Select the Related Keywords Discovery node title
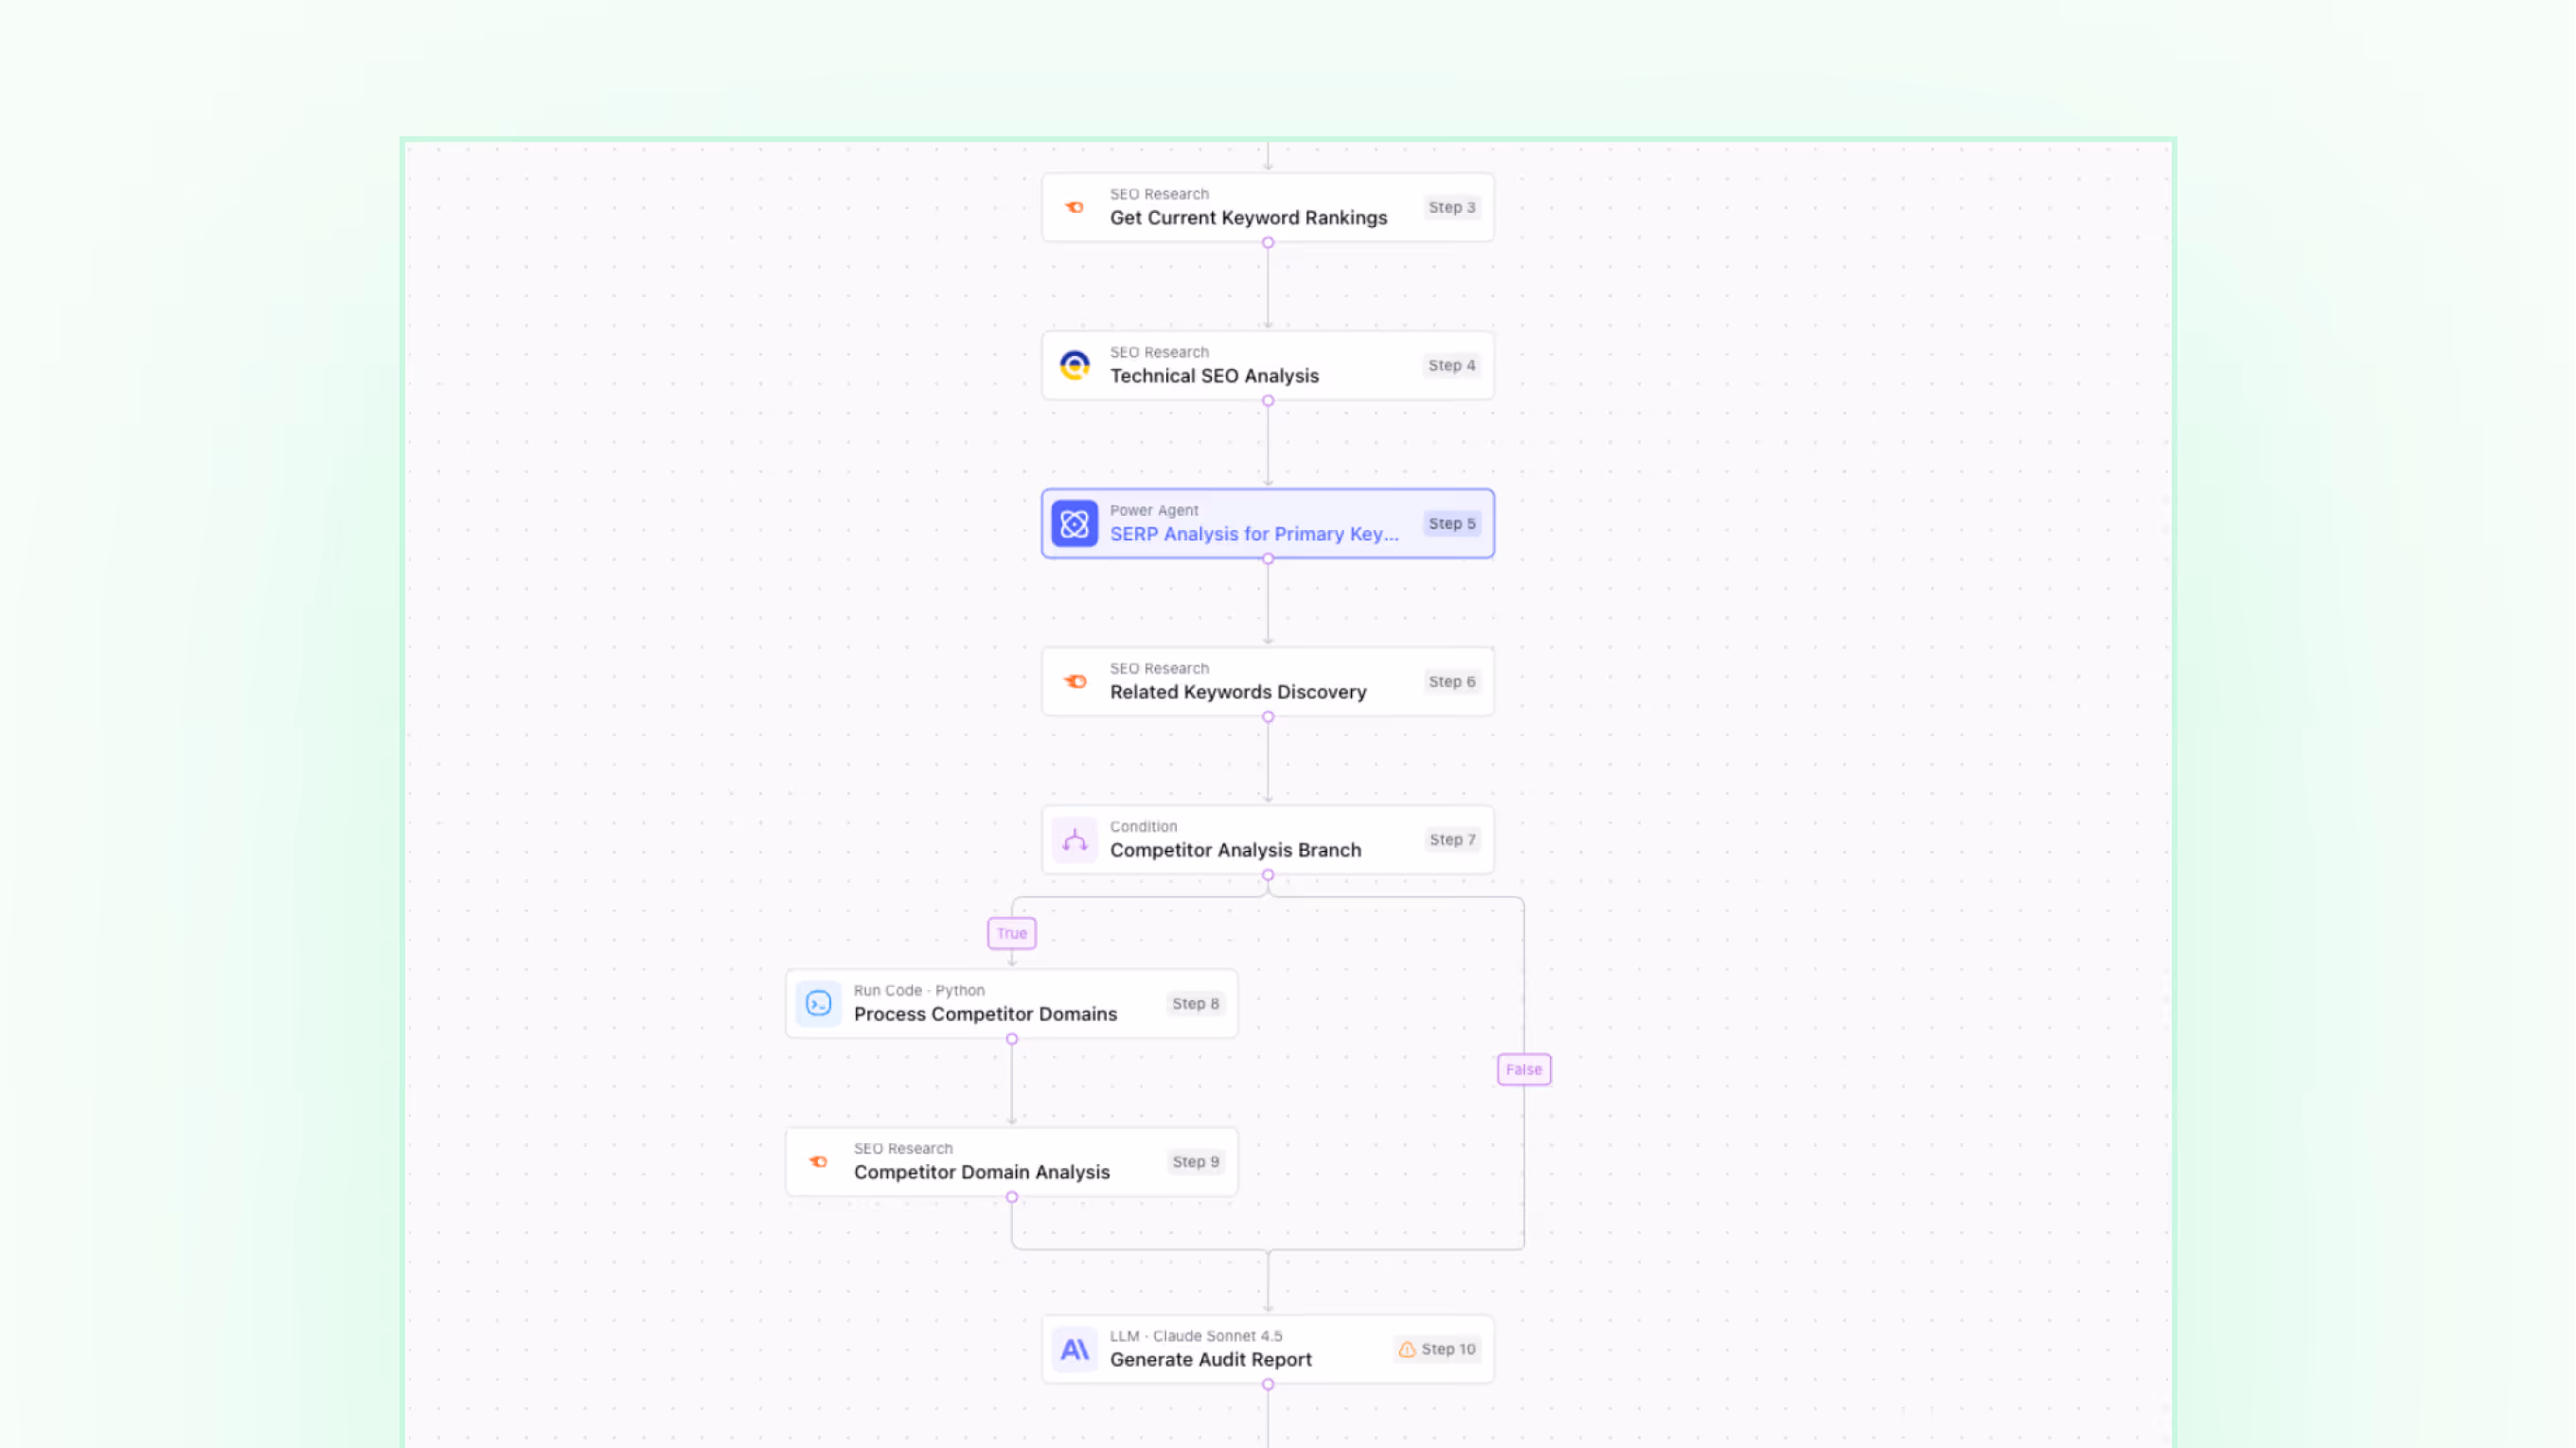 (x=1237, y=692)
